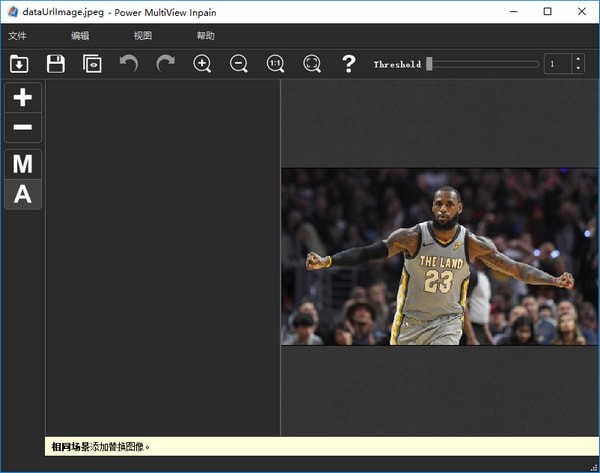Zoom in with the magnifier plus icon

tap(202, 64)
